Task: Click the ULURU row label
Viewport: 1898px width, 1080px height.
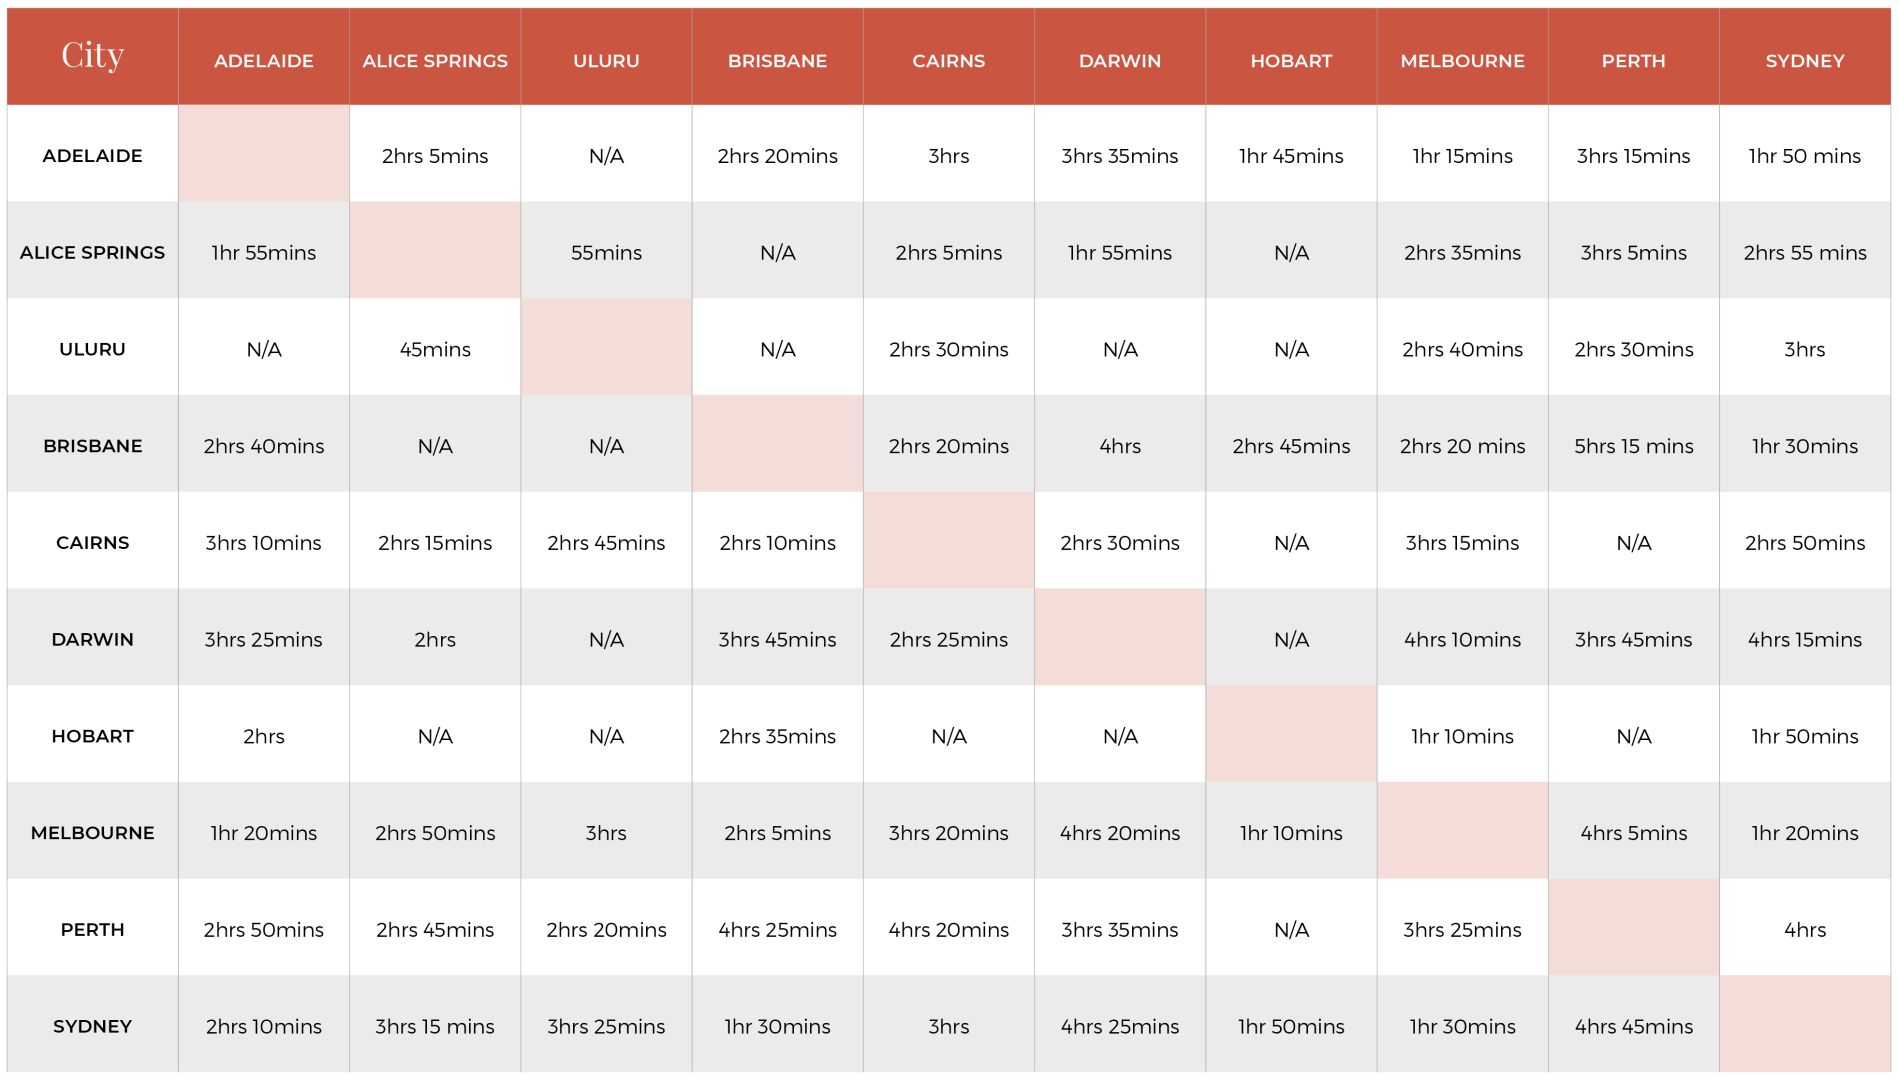Action: (92, 349)
